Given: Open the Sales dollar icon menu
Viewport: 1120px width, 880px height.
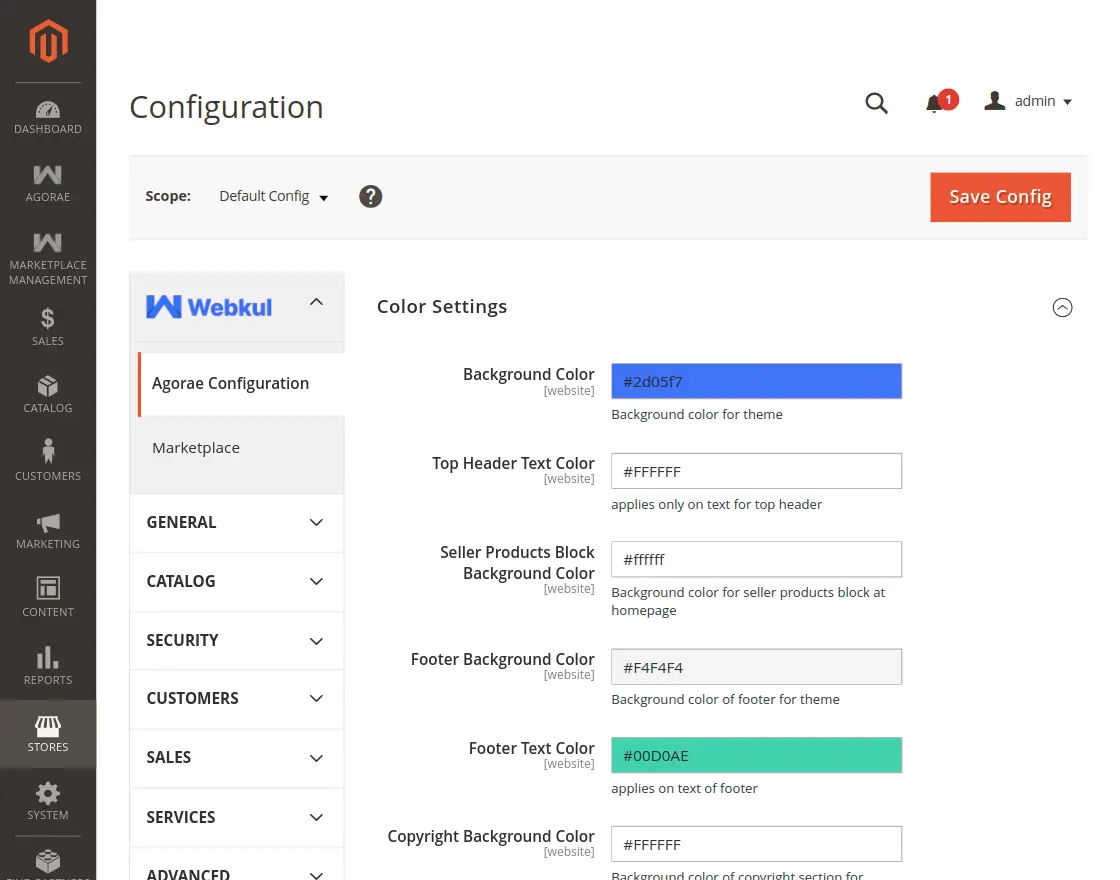Looking at the screenshot, I should (48, 327).
